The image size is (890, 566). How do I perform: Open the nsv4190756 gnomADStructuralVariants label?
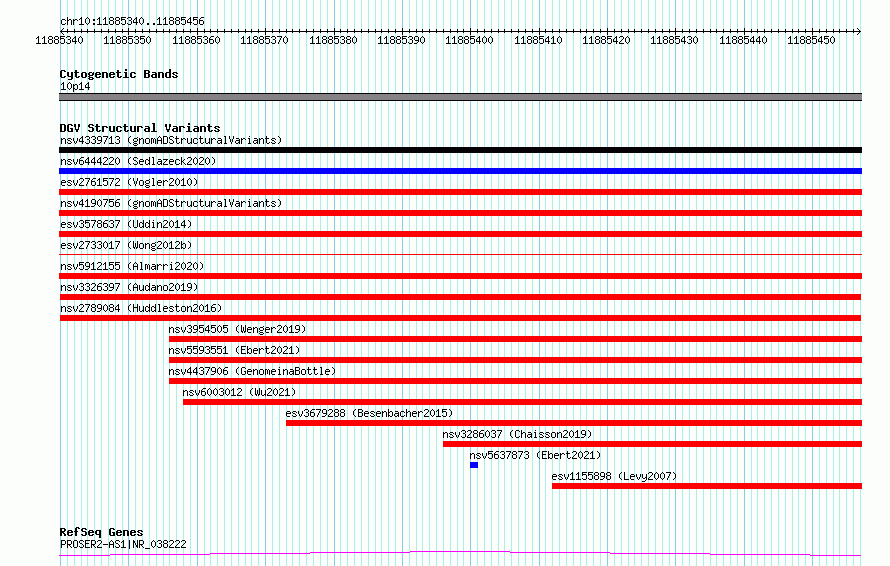171,203
